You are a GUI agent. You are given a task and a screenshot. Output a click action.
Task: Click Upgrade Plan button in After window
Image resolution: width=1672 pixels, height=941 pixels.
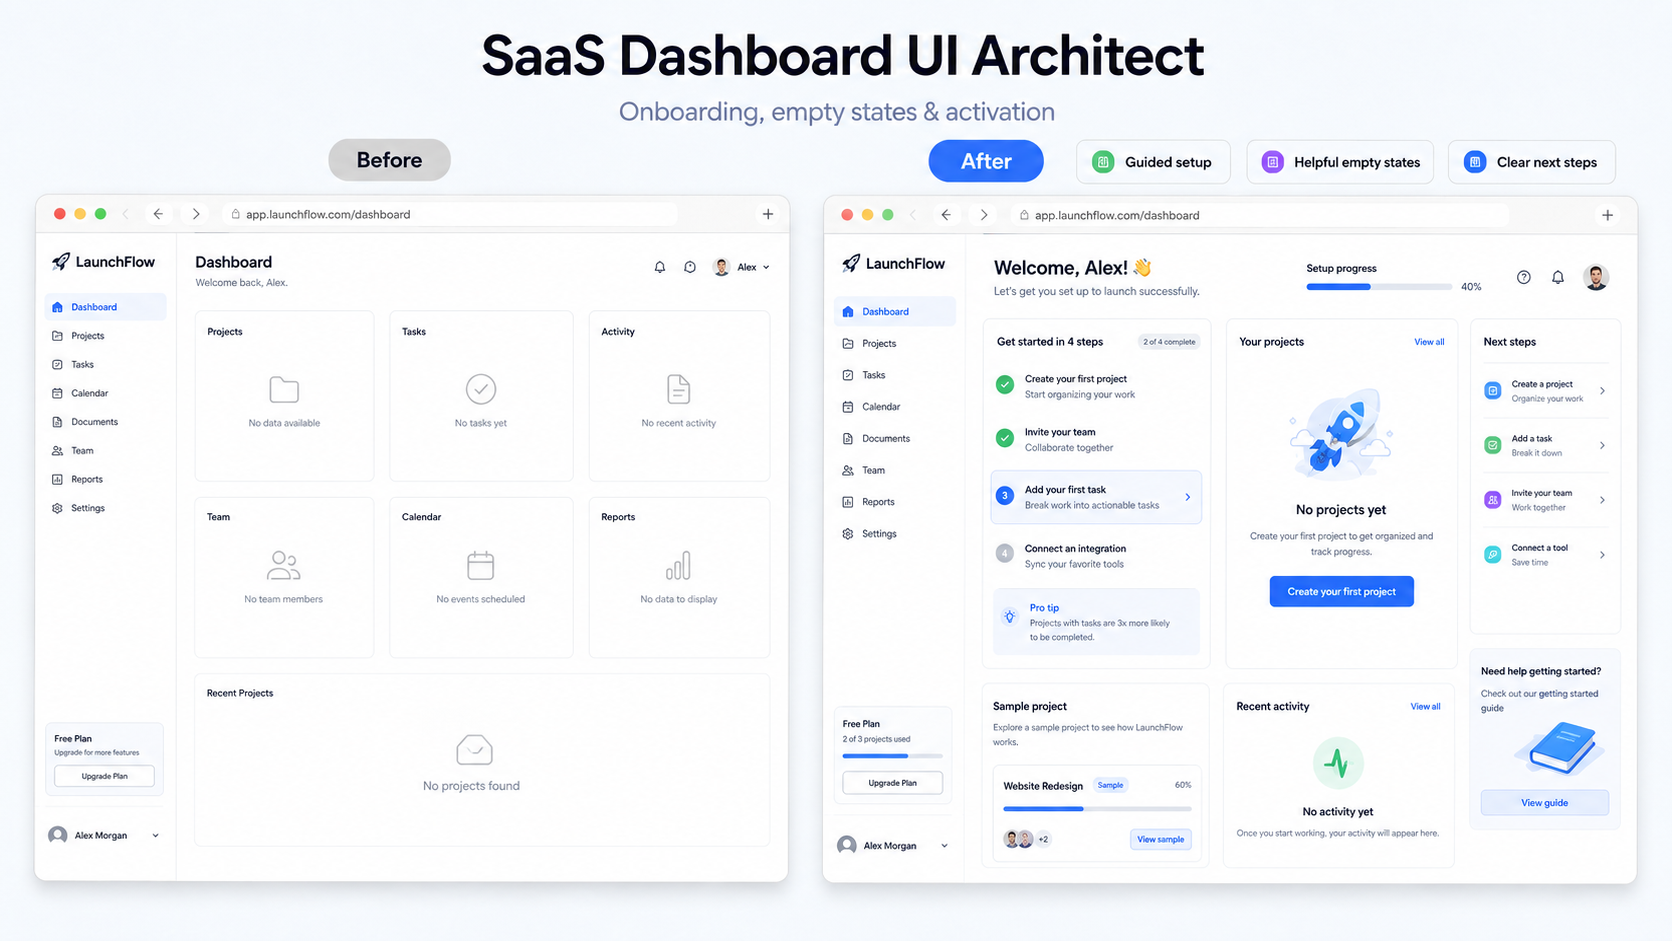893,783
